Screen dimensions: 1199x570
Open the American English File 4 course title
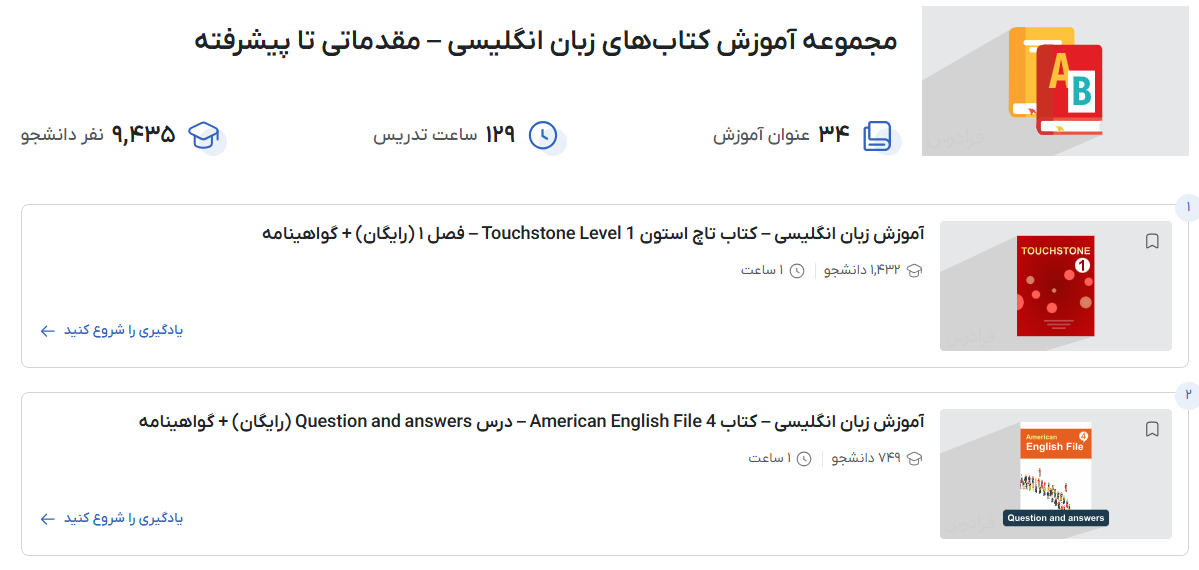531,422
